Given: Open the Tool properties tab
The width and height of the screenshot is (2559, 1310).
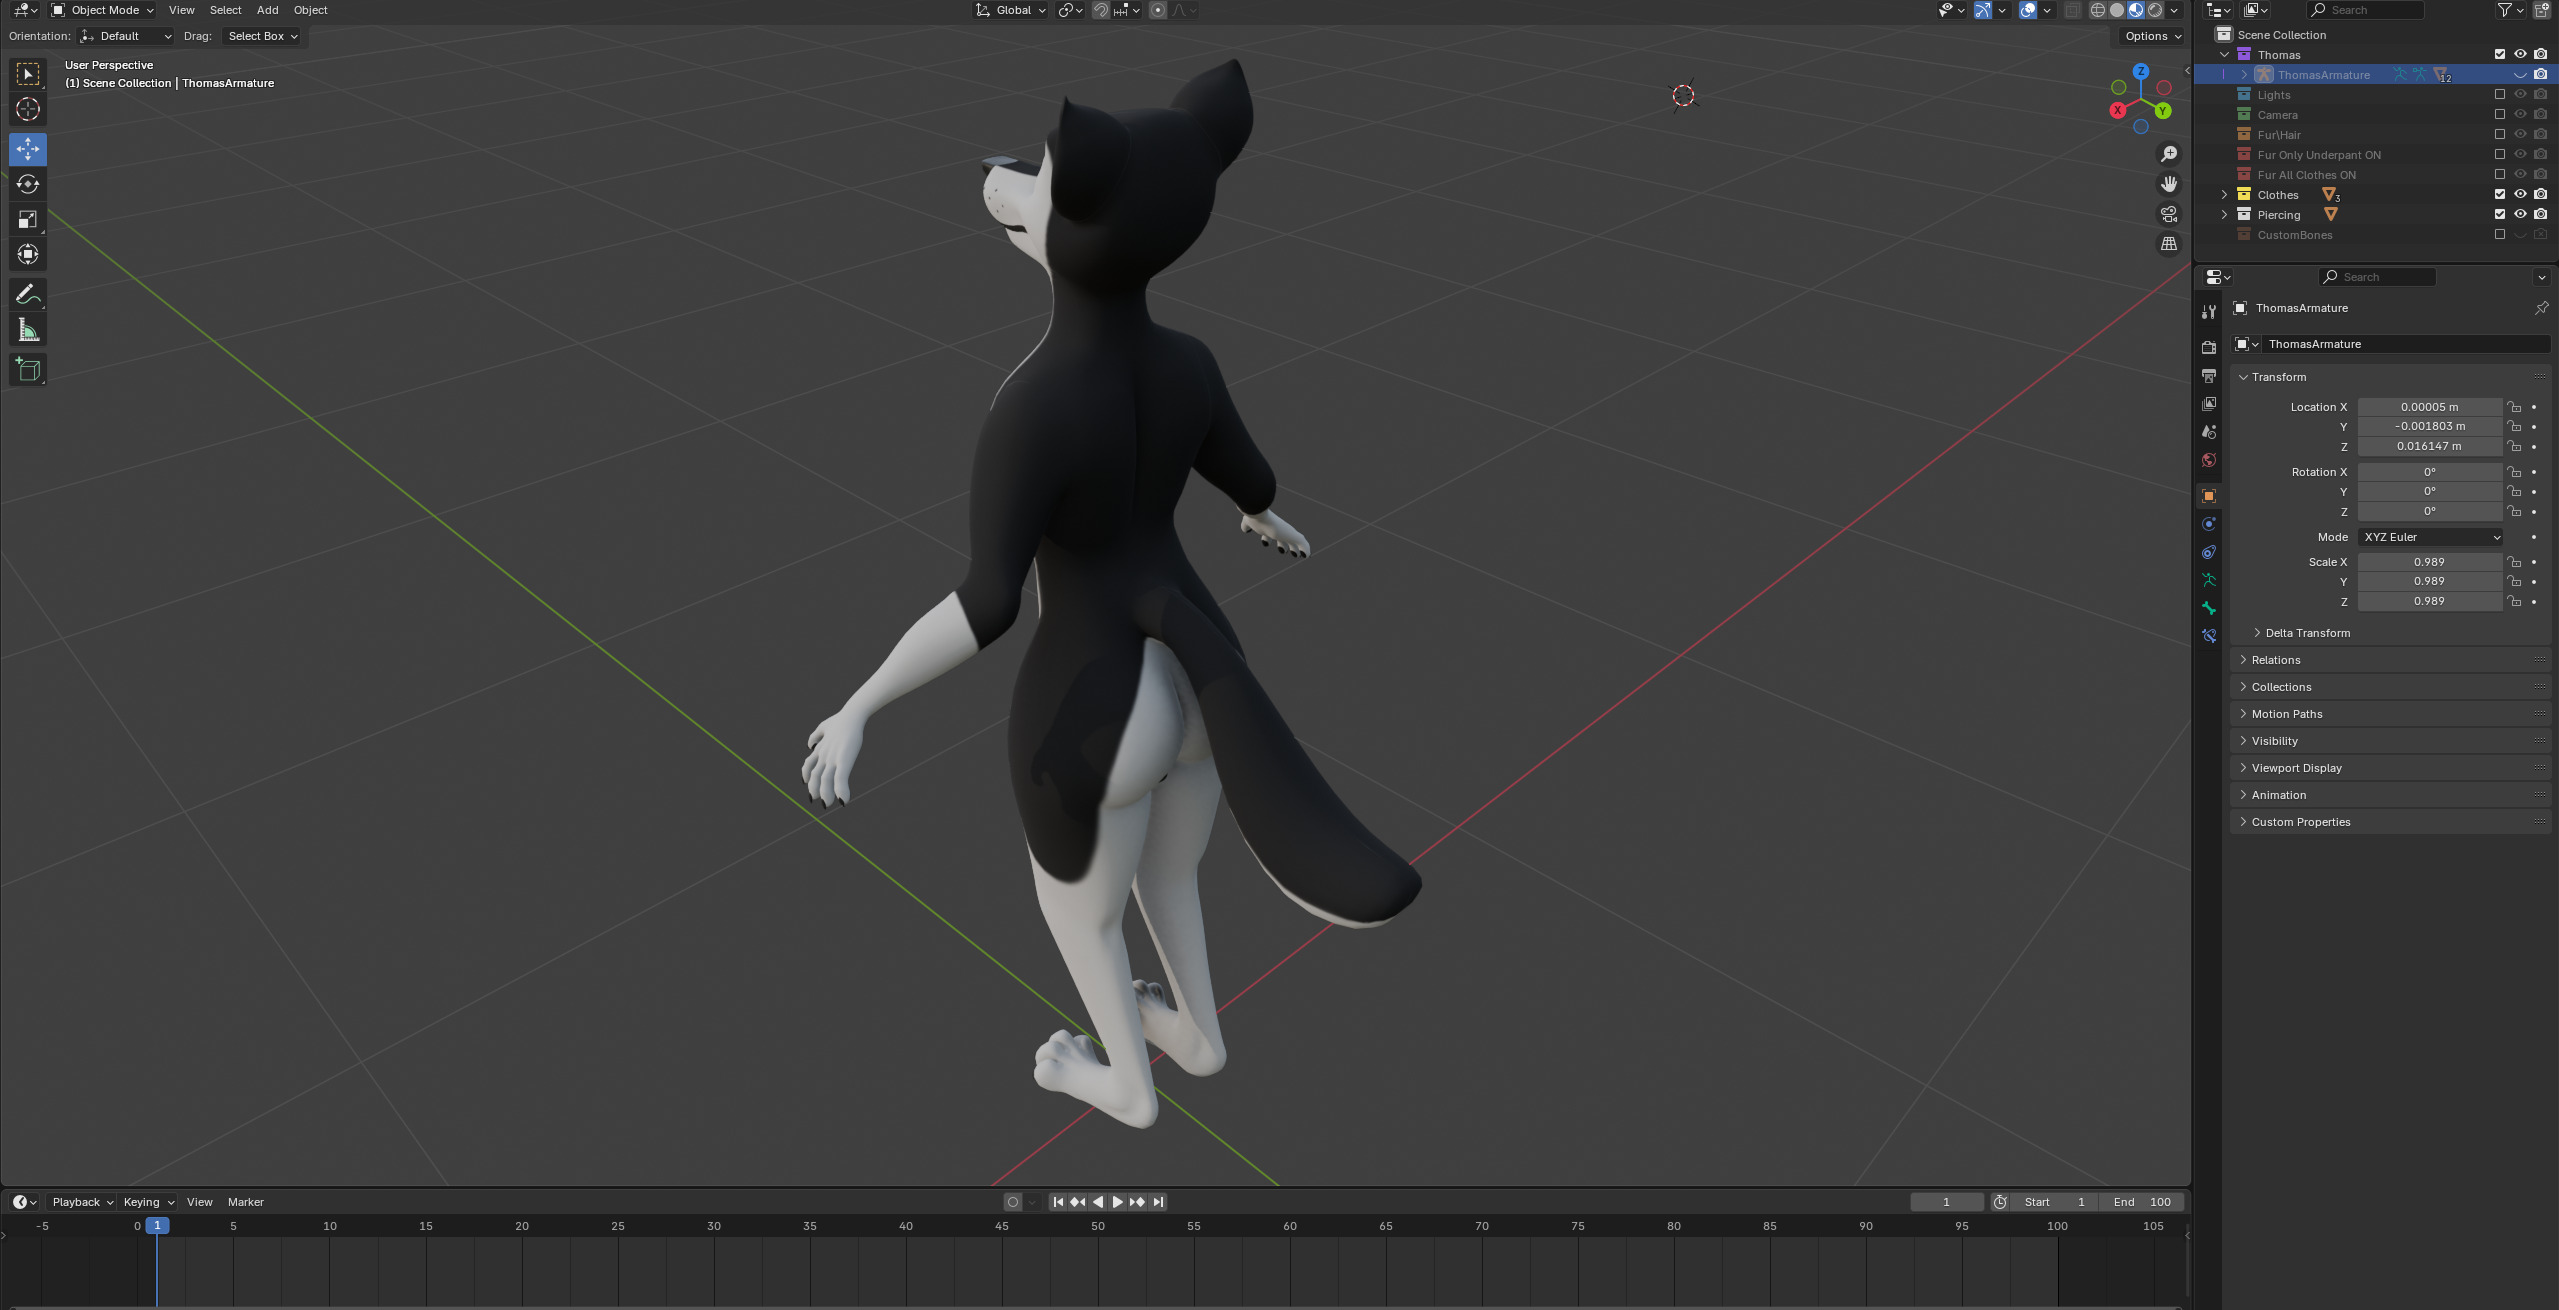Looking at the screenshot, I should click(x=2209, y=312).
